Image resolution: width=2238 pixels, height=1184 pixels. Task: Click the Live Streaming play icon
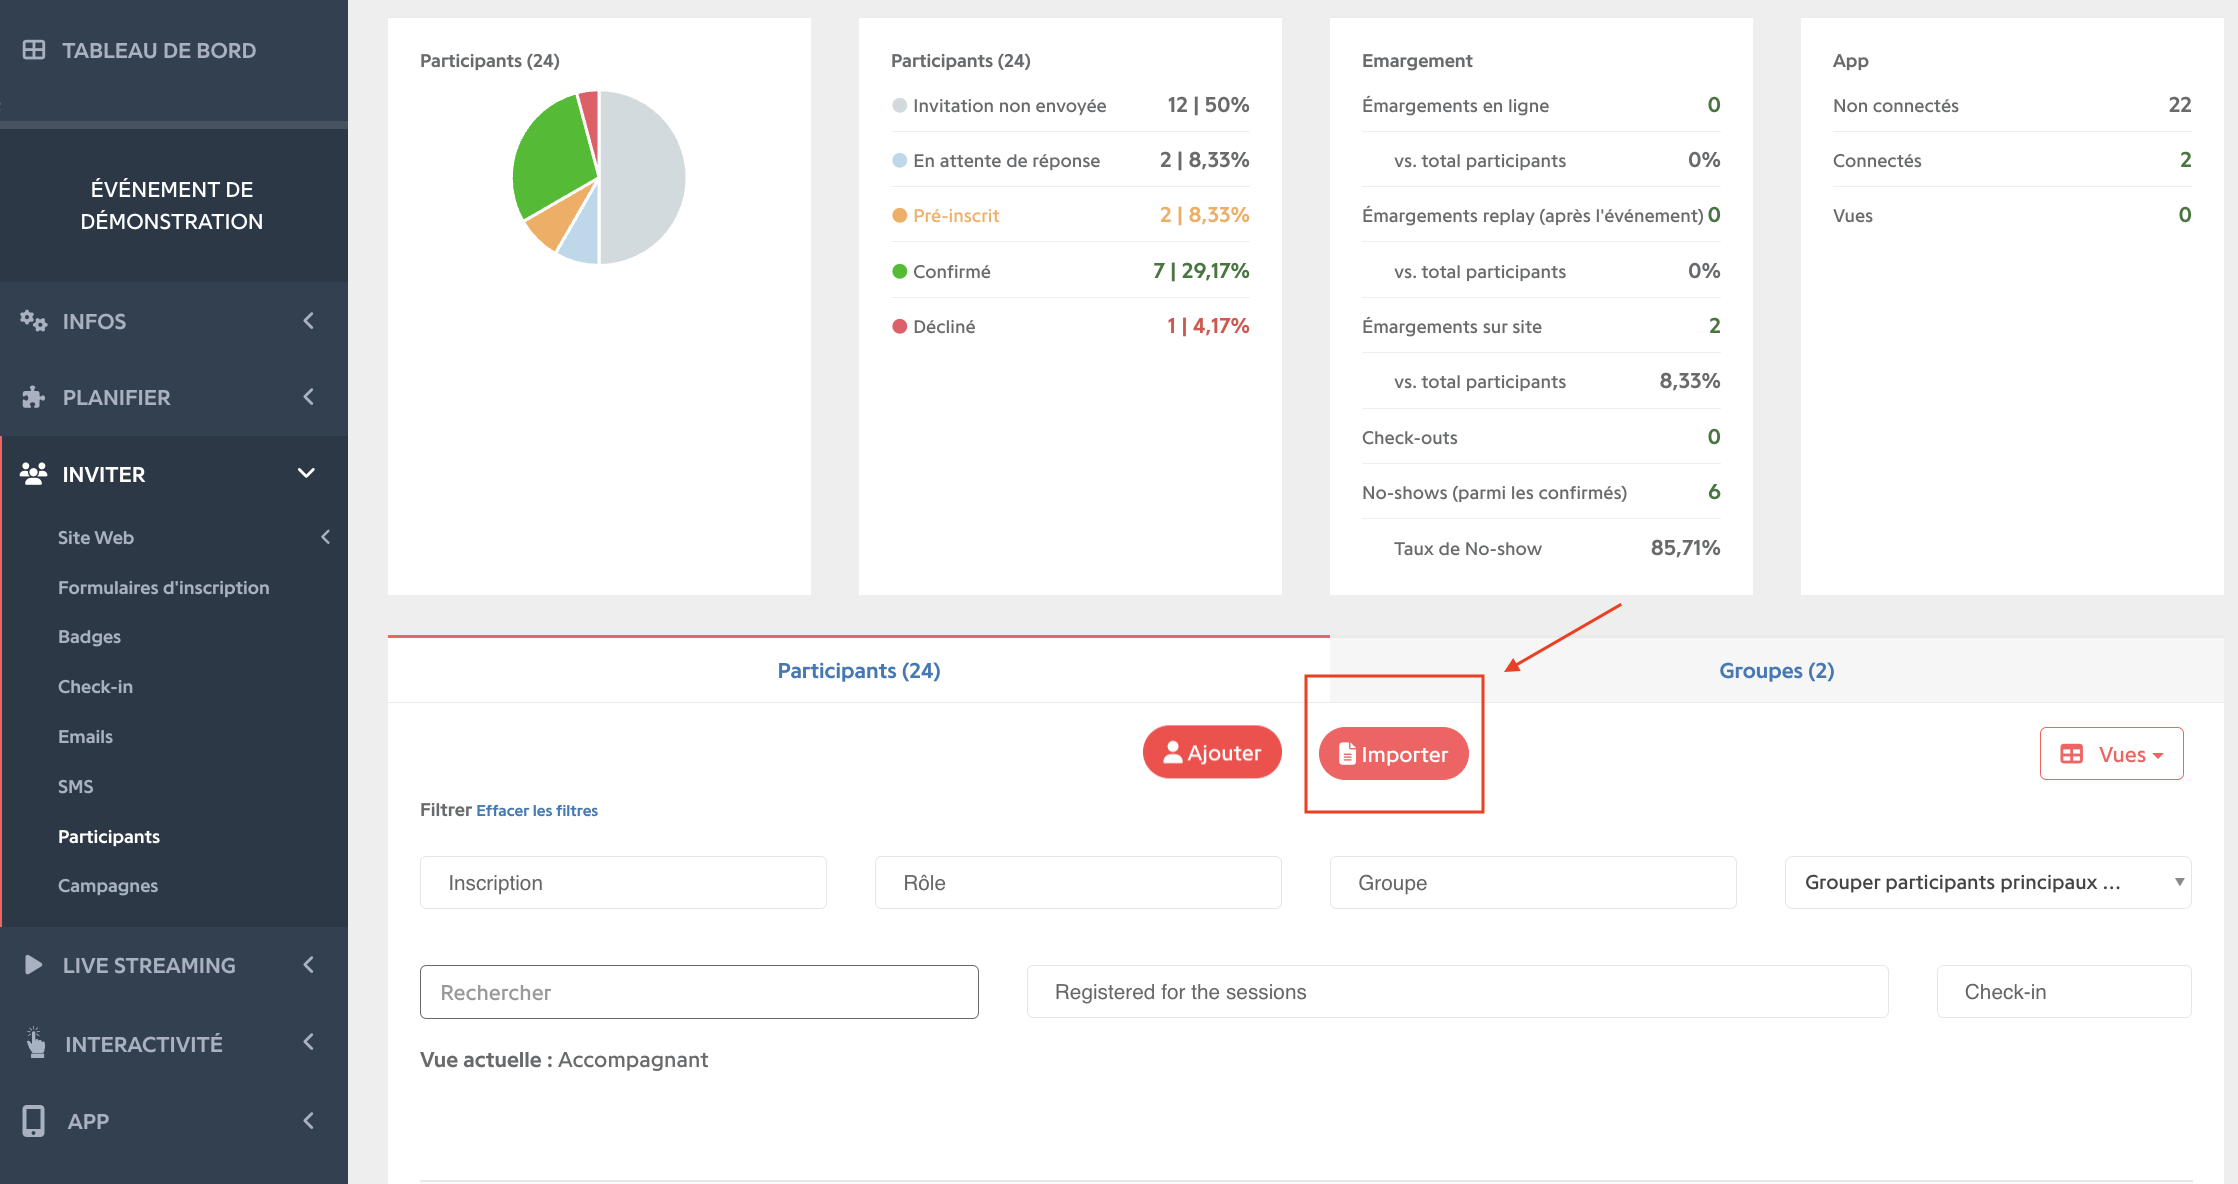(33, 965)
